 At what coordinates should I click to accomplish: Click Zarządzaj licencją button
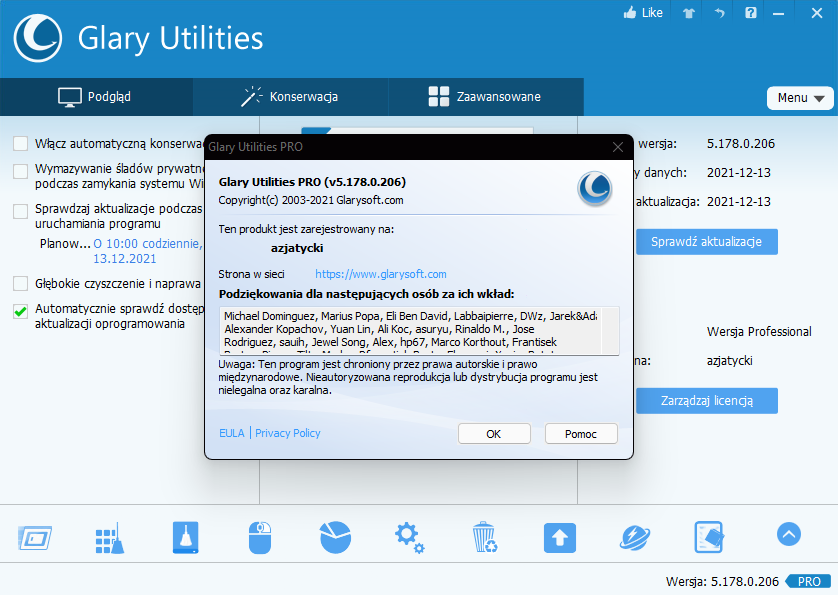click(707, 400)
